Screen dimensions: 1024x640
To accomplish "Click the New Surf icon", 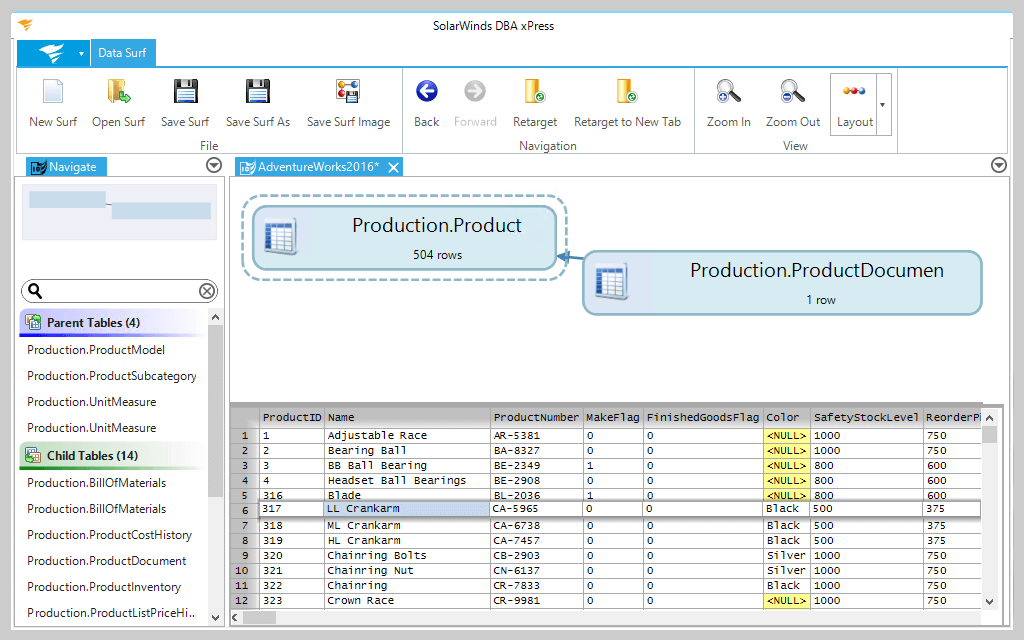I will 53,93.
